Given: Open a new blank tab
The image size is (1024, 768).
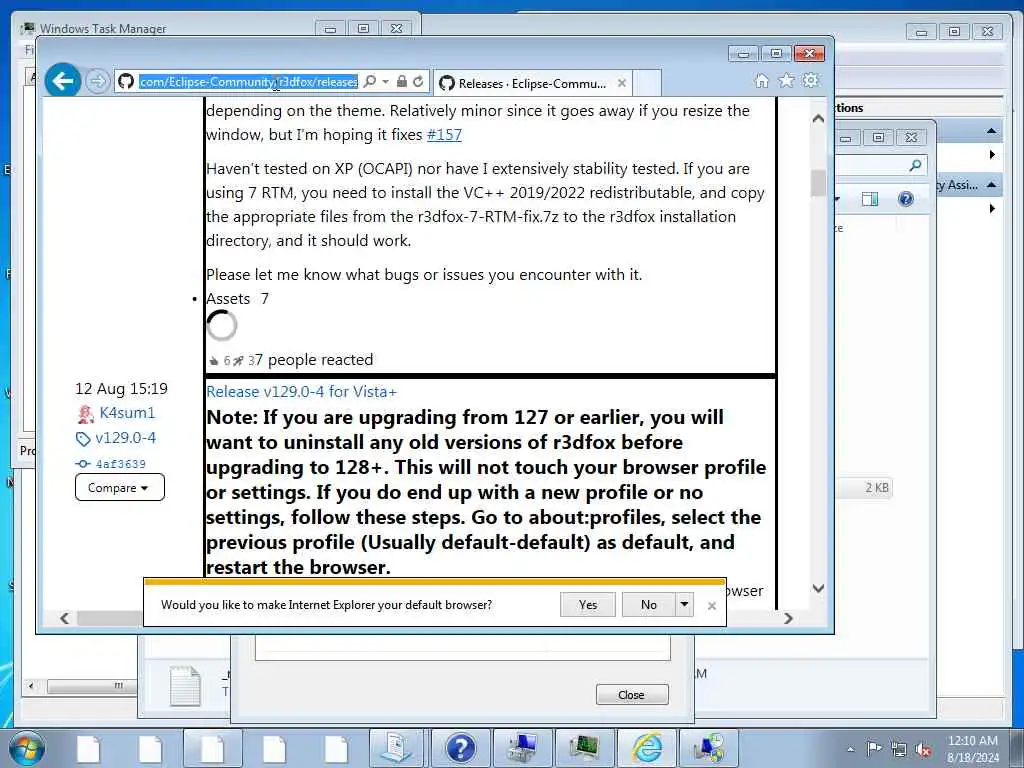Looking at the screenshot, I should pos(647,84).
